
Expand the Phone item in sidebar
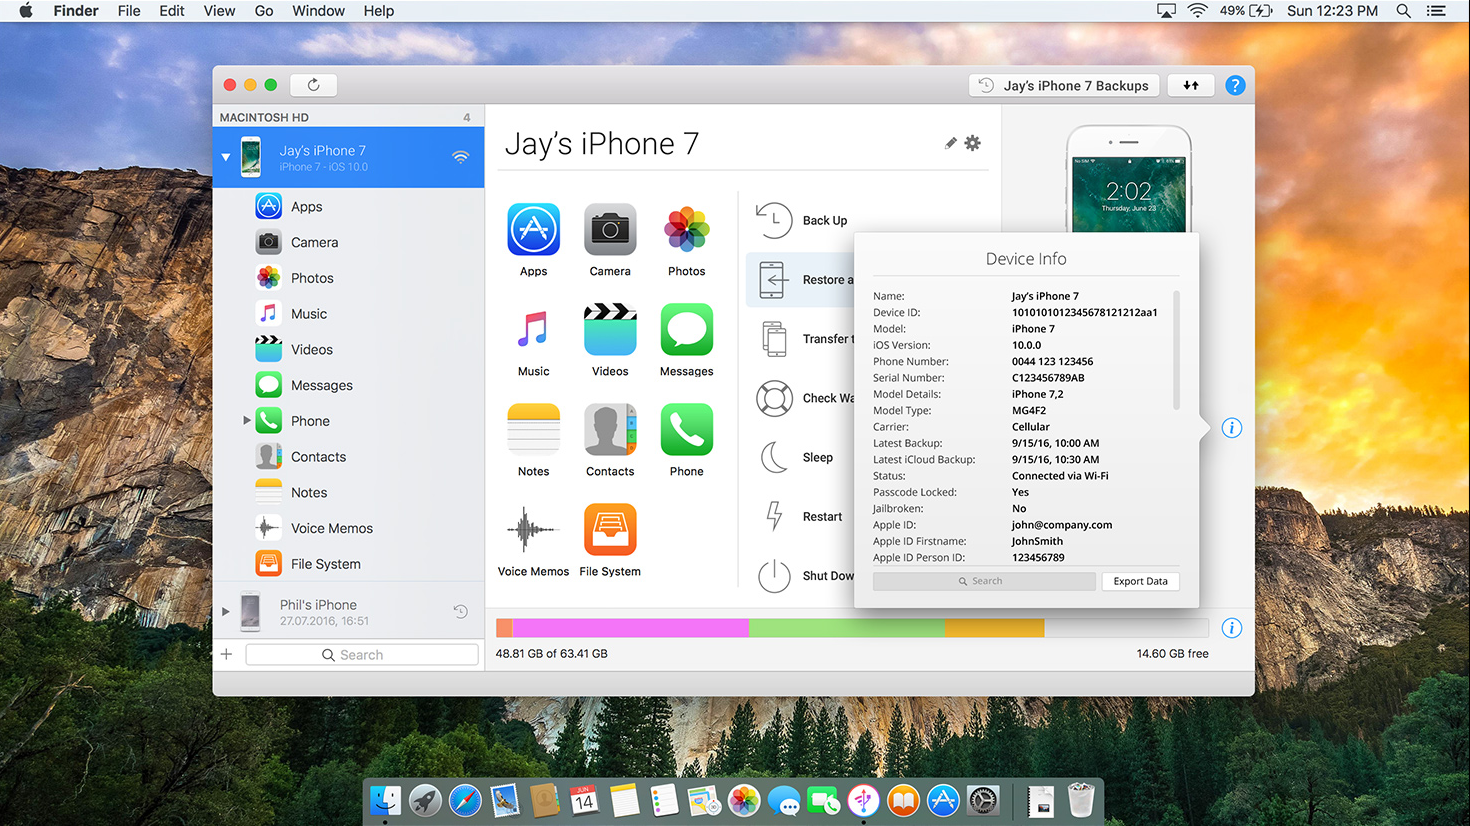247,421
